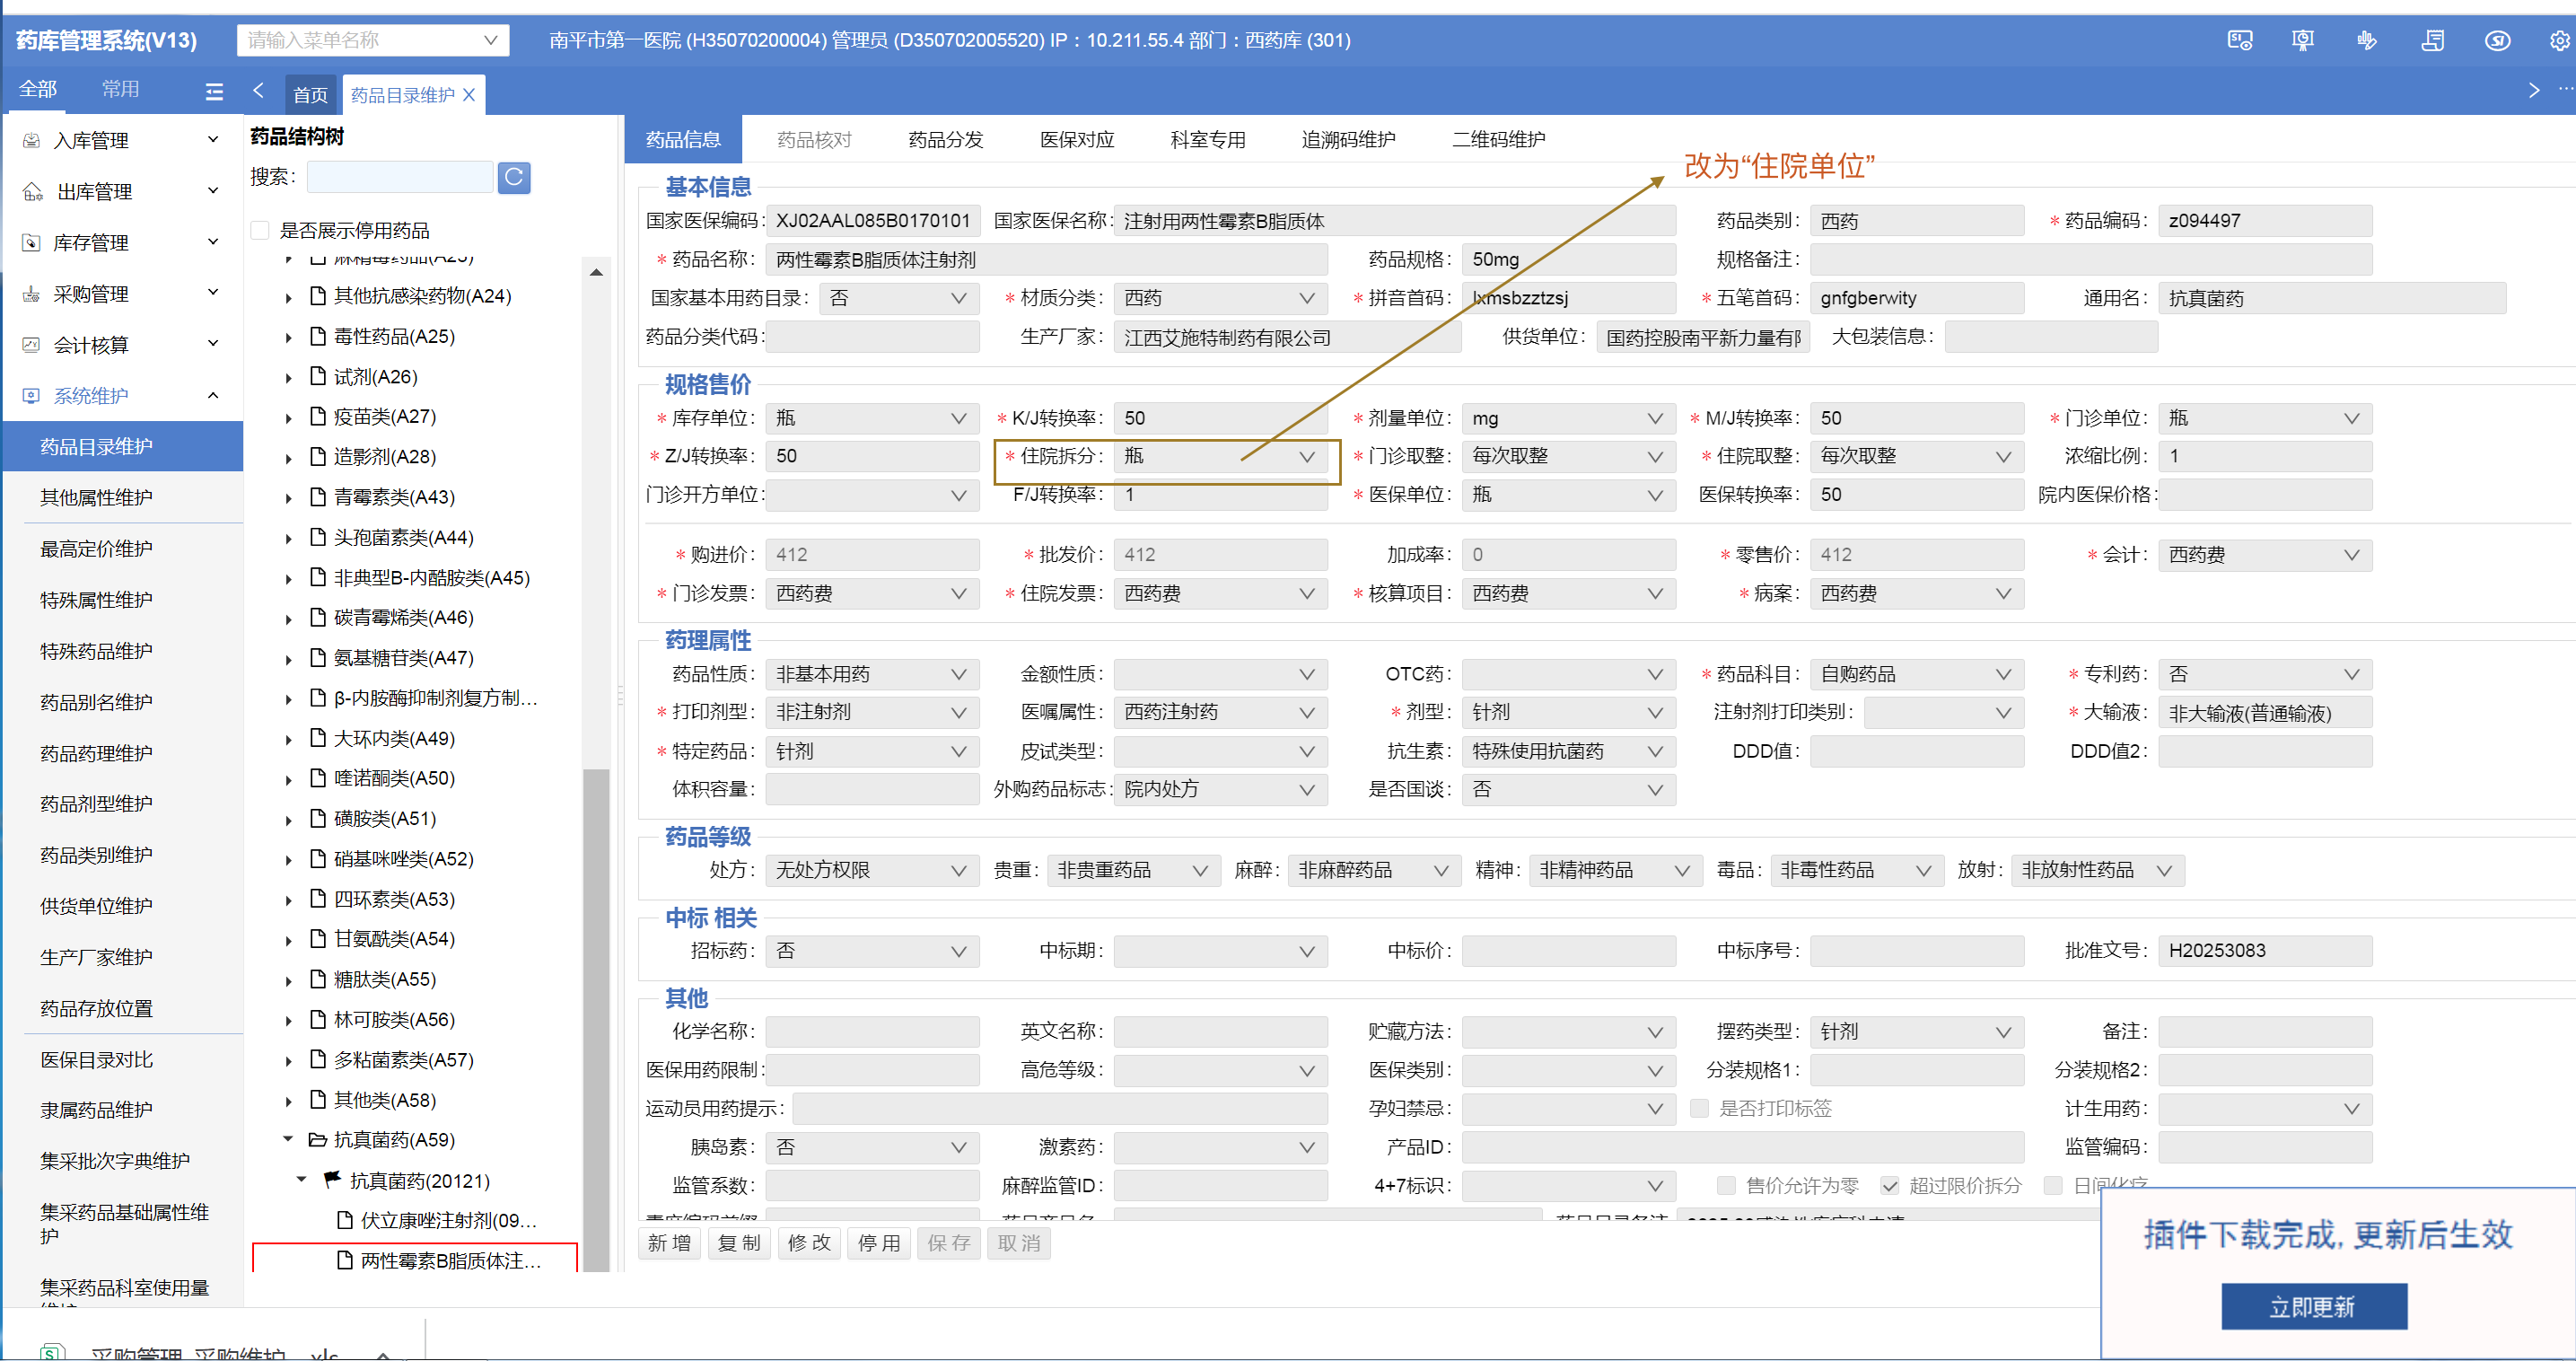This screenshot has width=2576, height=1361.
Task: Close the 药品目录维护 tab with X icon
Action: tap(469, 95)
